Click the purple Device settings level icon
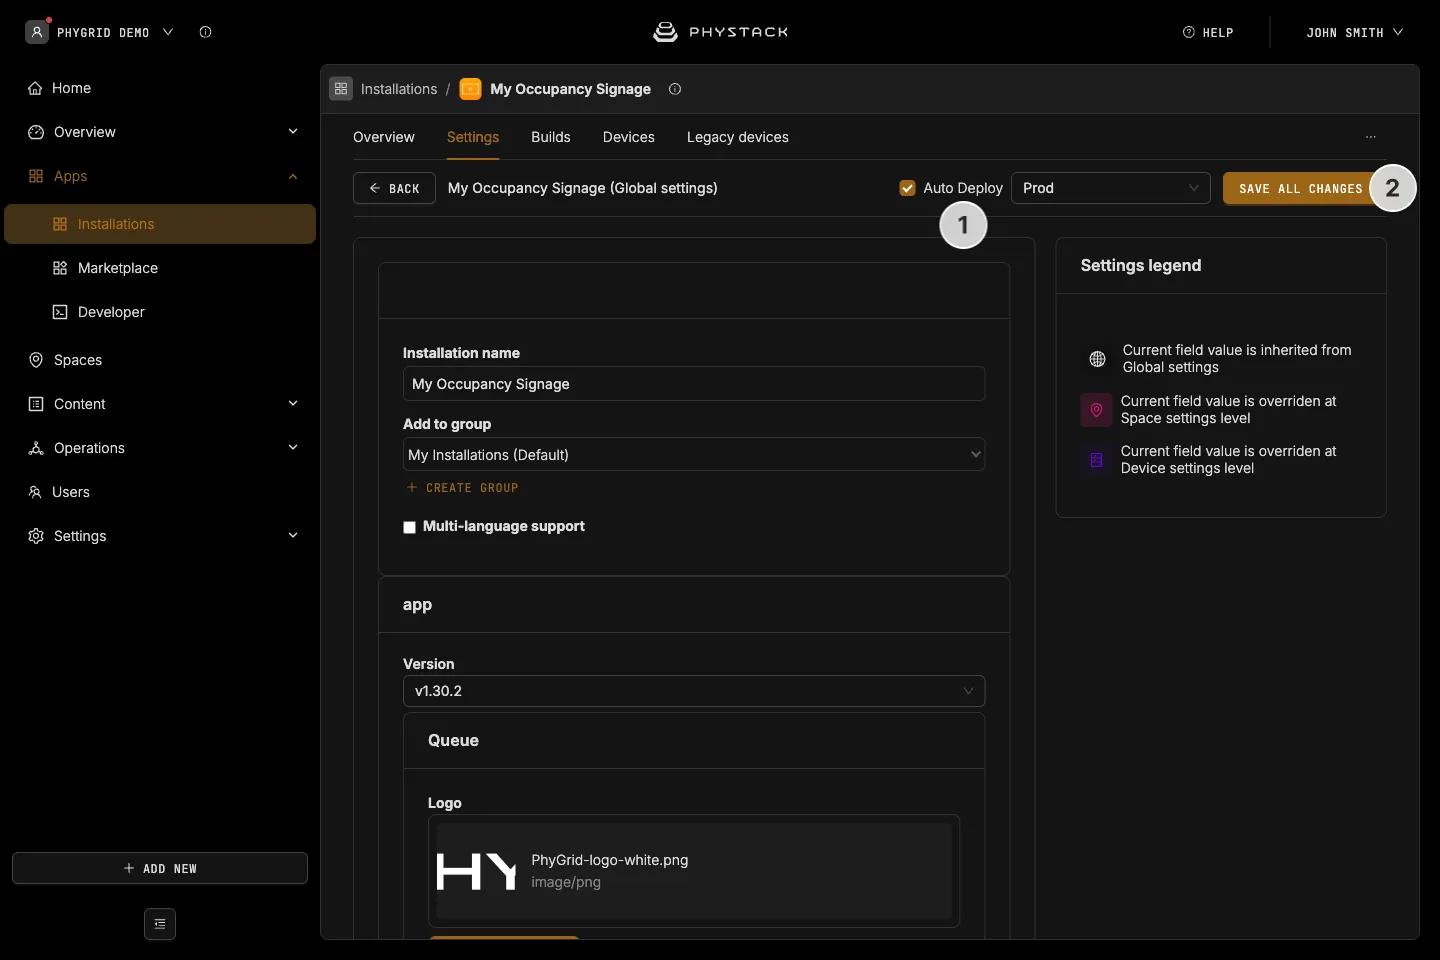 point(1096,460)
